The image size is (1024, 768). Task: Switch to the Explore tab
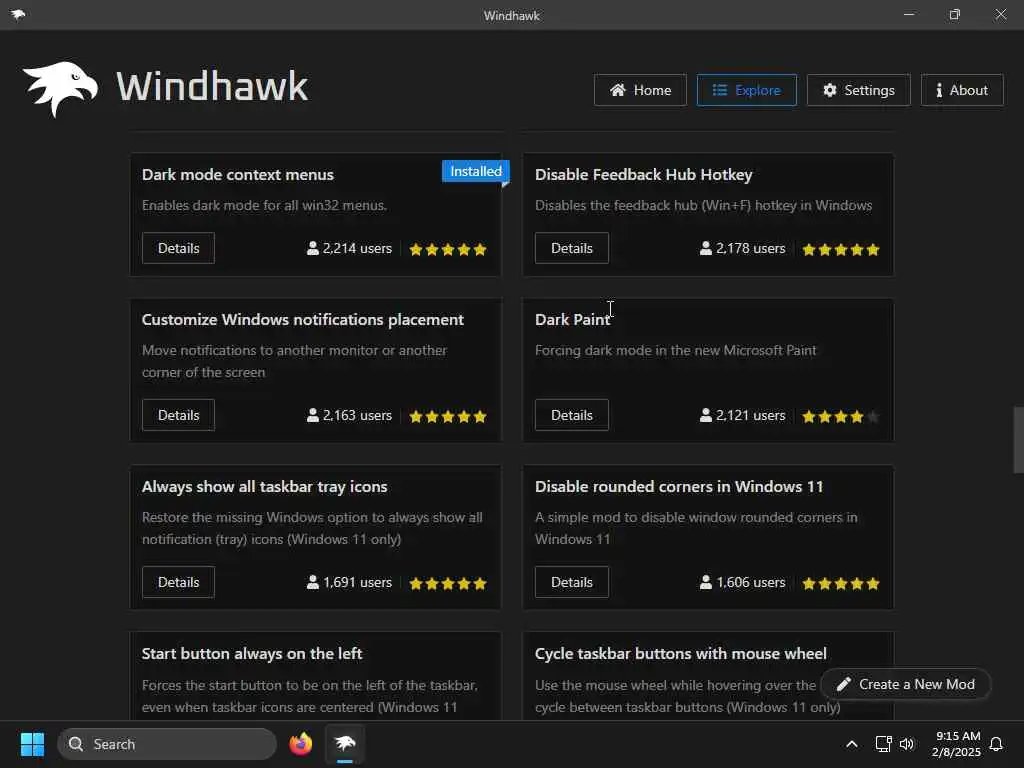[746, 90]
